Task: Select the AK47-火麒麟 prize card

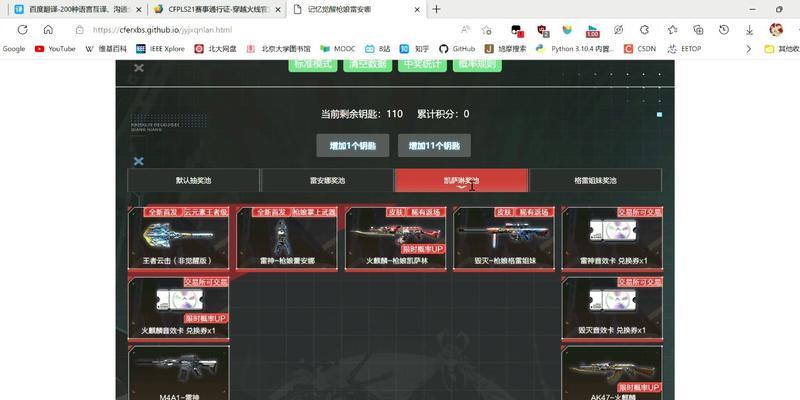Action: tap(612, 373)
